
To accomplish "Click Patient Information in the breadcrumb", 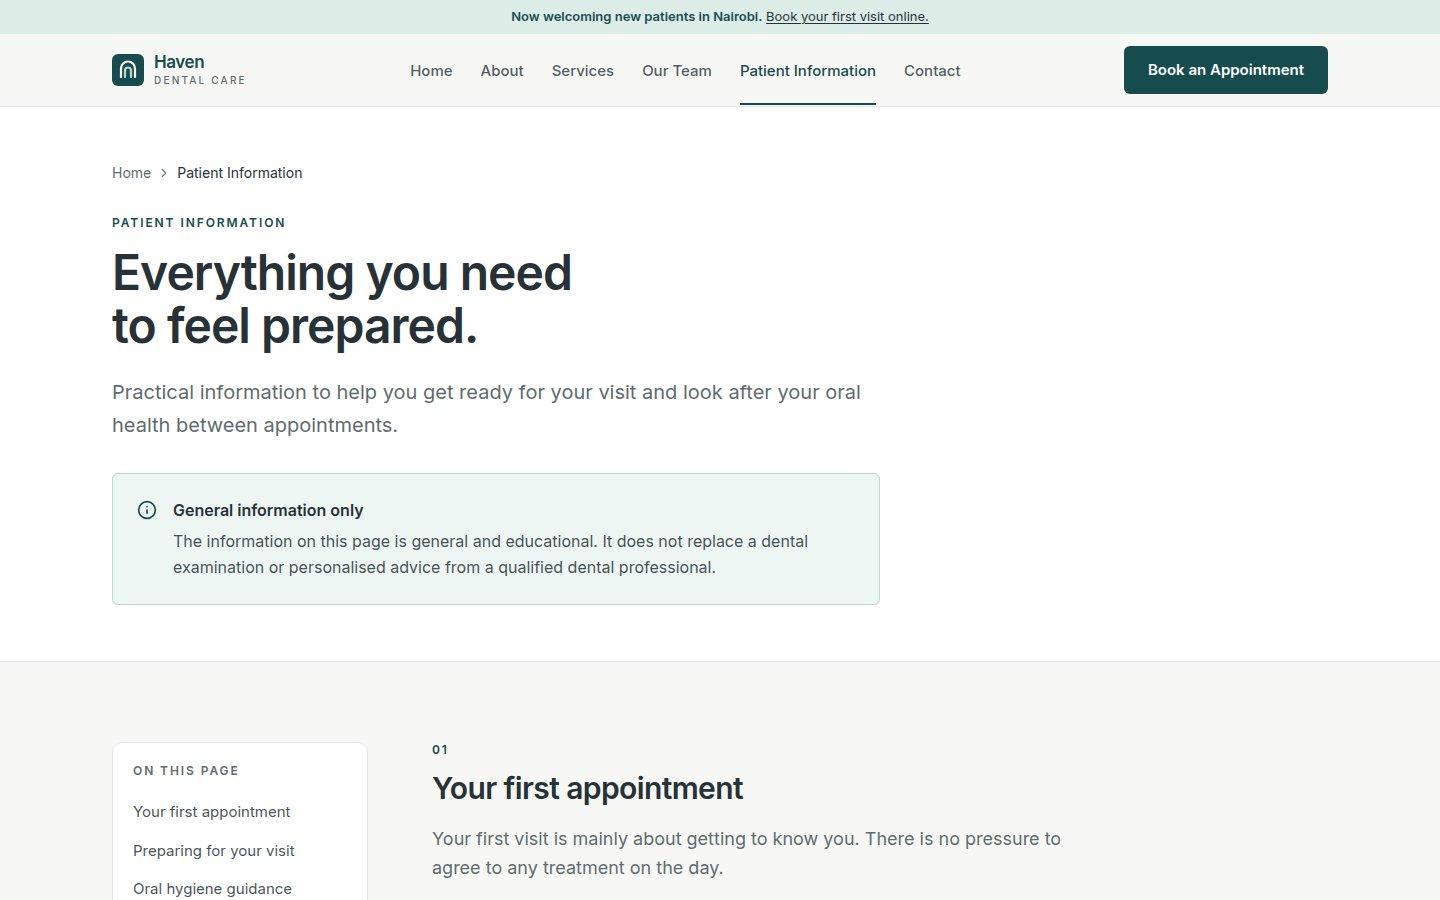I will (240, 173).
